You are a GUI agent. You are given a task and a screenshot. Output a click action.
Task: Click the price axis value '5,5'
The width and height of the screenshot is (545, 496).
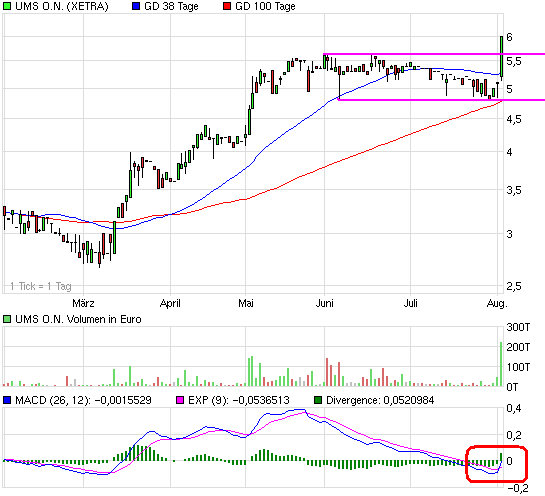[x=514, y=62]
